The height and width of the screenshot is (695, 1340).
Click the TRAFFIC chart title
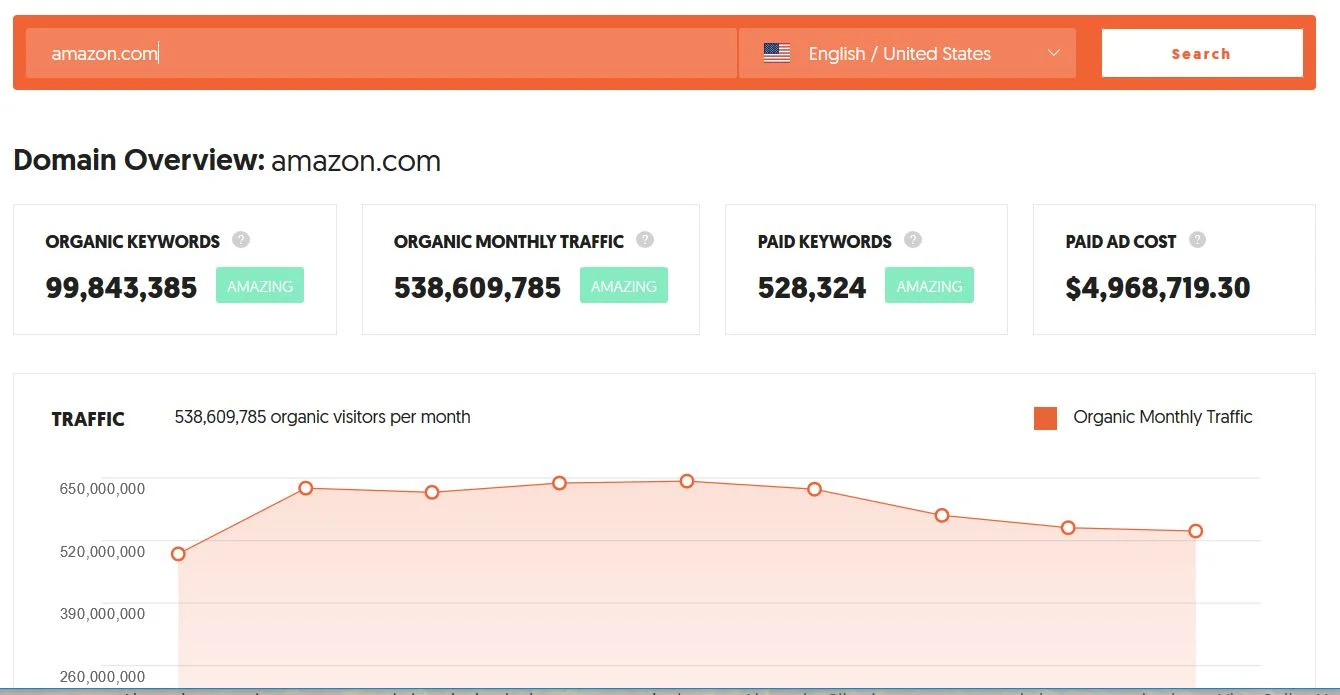pyautogui.click(x=88, y=420)
